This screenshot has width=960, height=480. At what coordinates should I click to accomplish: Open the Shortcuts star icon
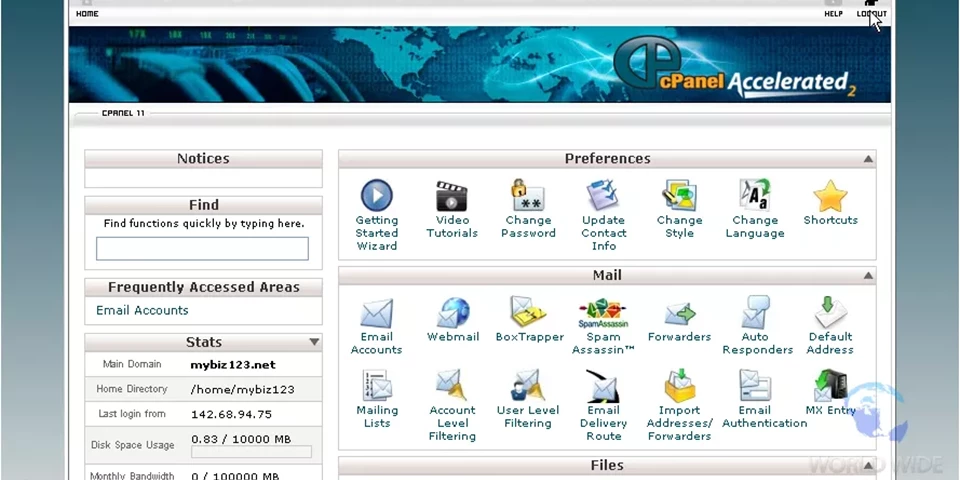tap(830, 196)
